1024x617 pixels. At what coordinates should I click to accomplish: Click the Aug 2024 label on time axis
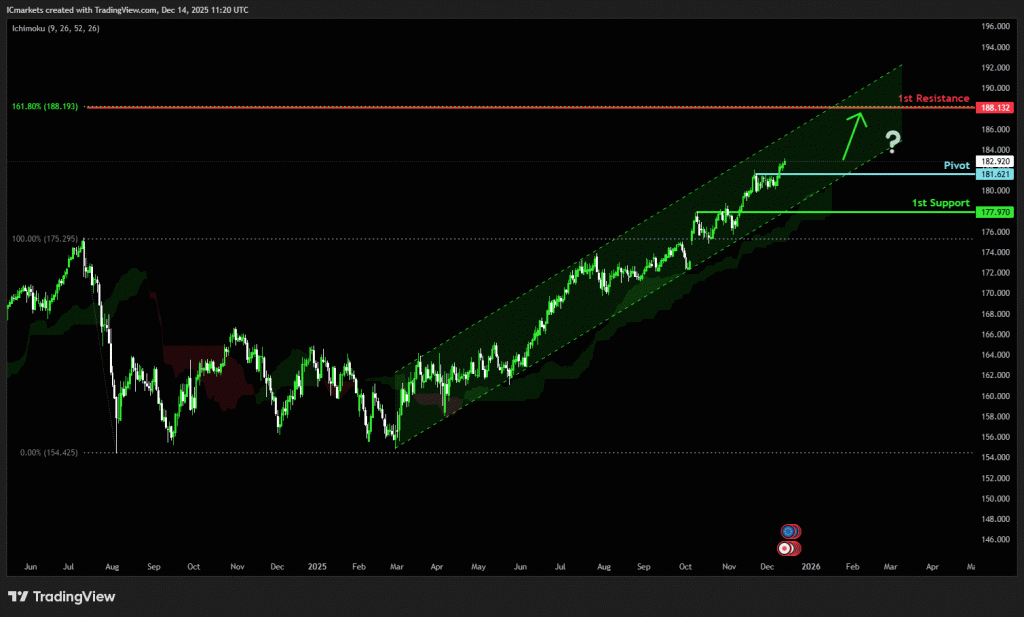114,566
